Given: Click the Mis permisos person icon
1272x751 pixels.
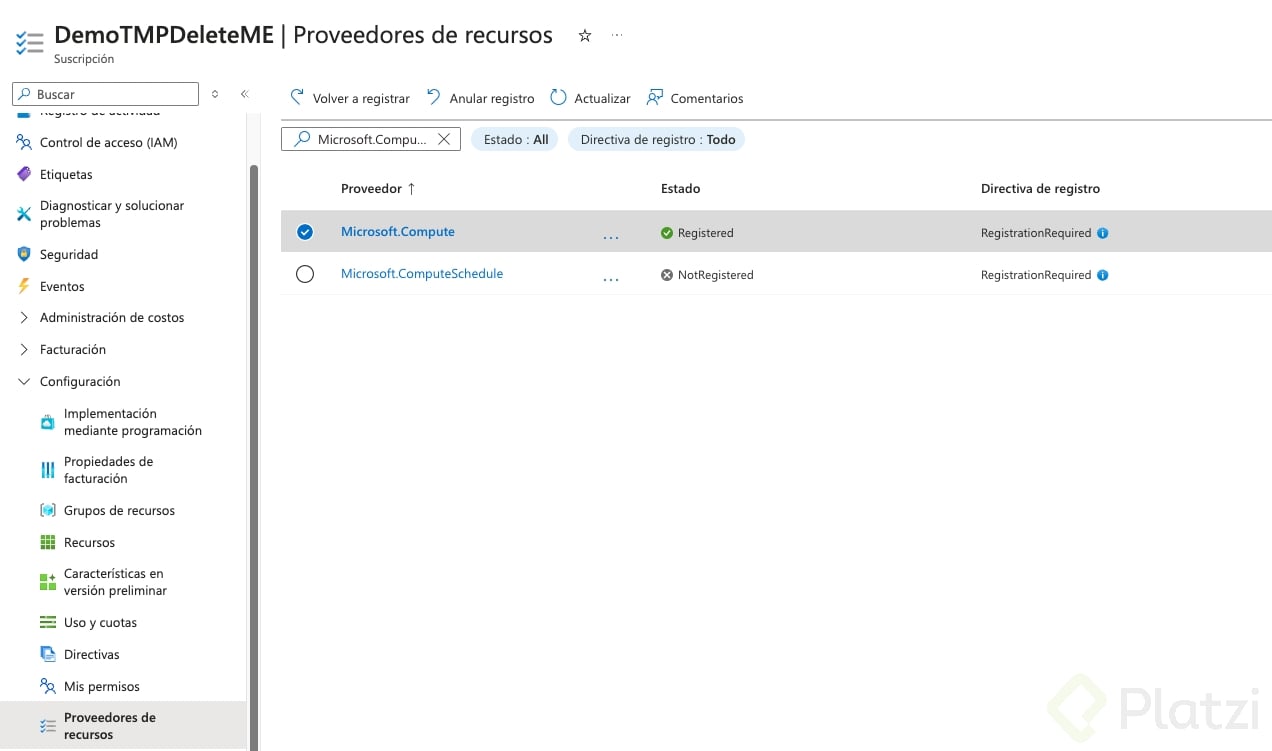Looking at the screenshot, I should (47, 686).
